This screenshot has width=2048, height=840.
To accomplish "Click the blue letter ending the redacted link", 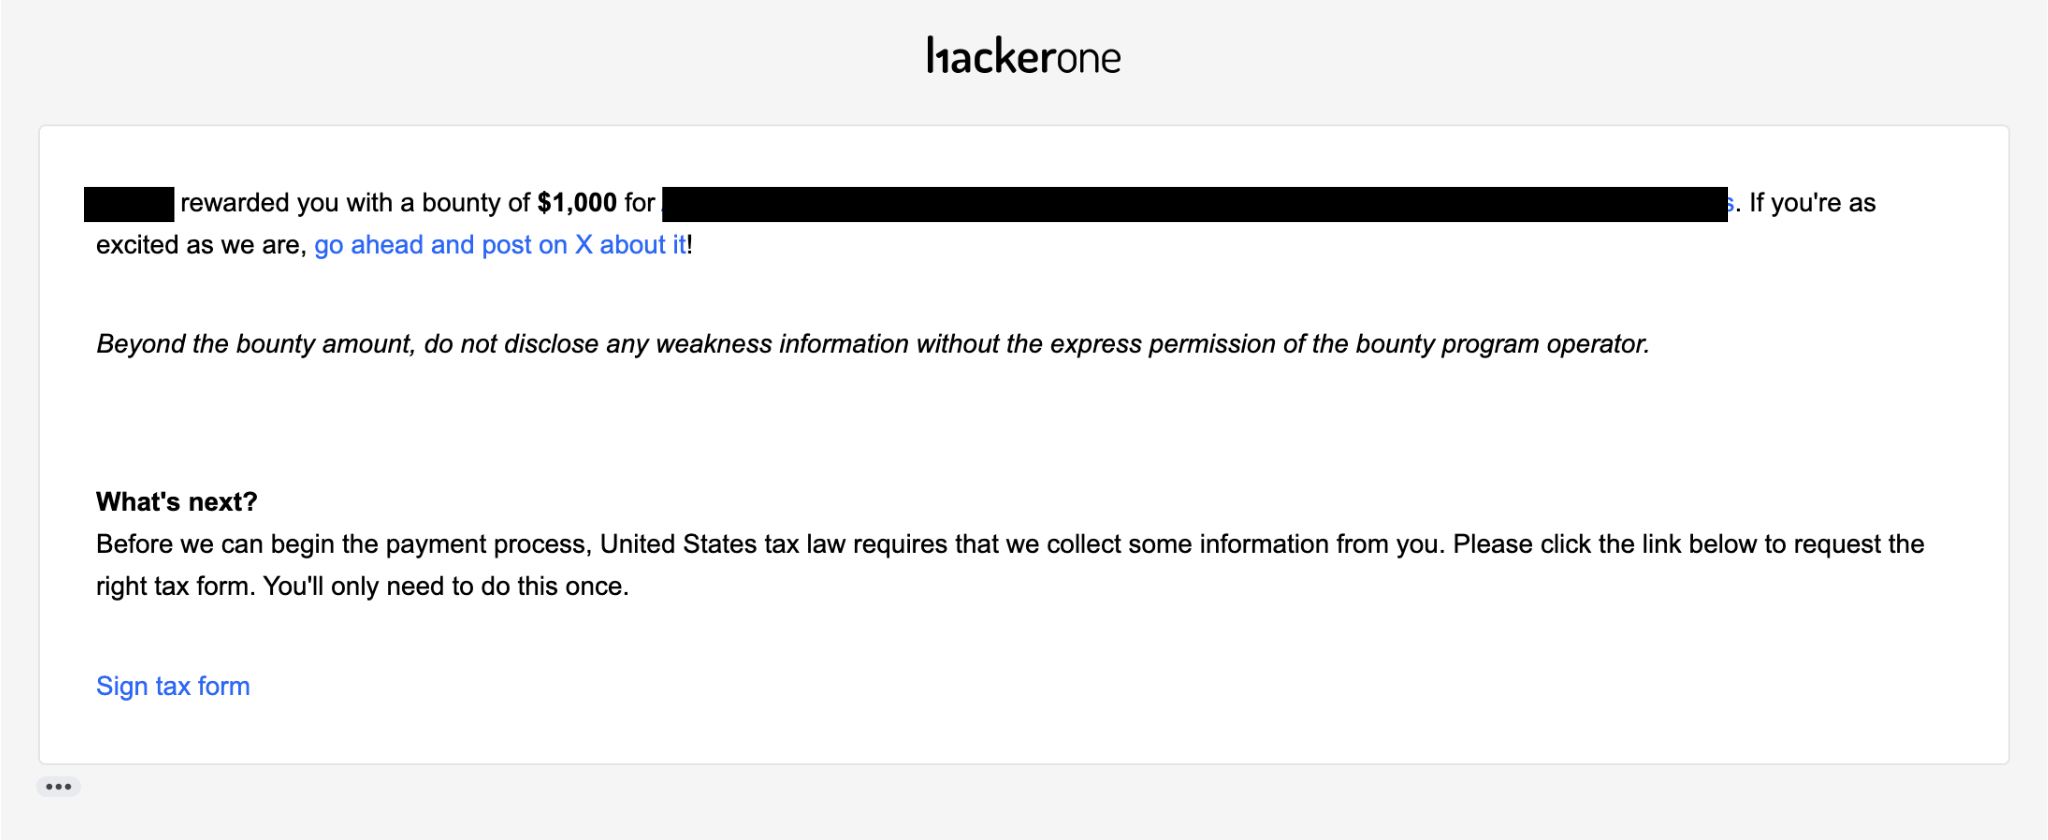I will [x=1731, y=204].
